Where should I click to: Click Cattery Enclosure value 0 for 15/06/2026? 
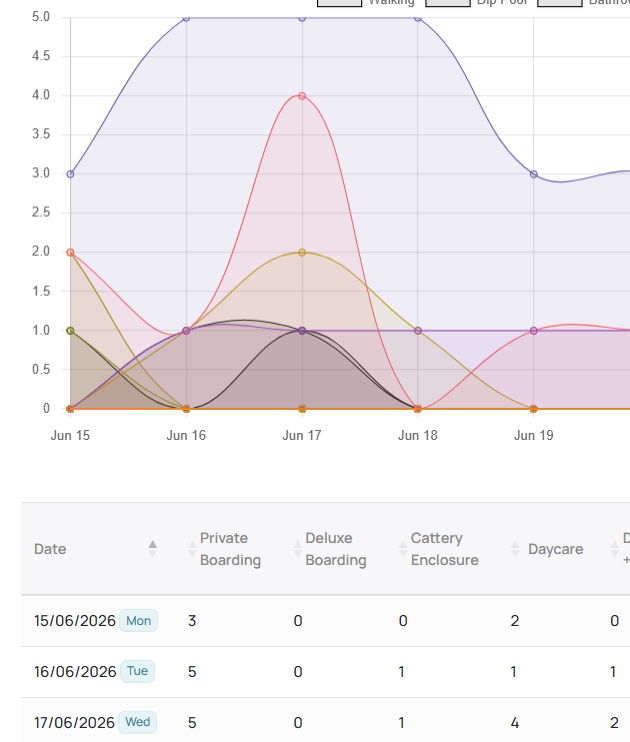pos(403,621)
